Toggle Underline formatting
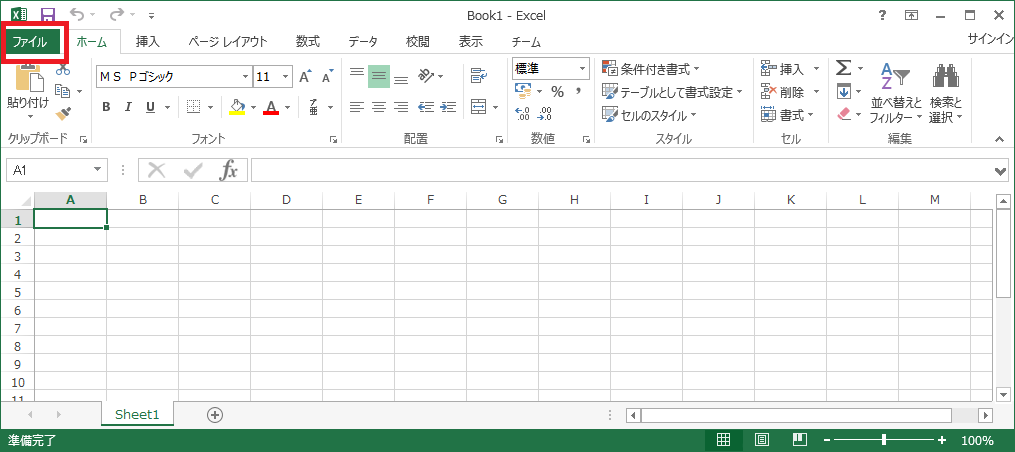Viewport: 1015px width, 452px height. click(150, 107)
